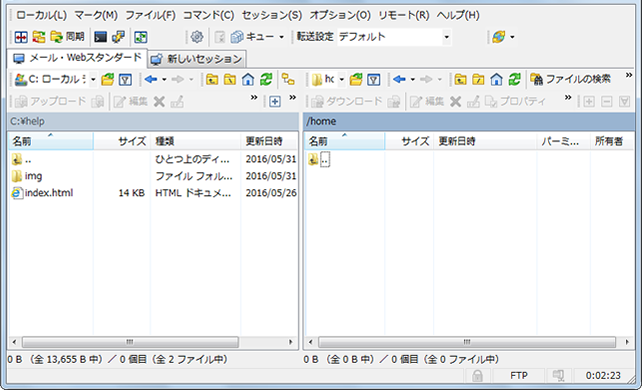Open the コマンド(C) menu
Screen dimensions: 642x390
(208, 16)
